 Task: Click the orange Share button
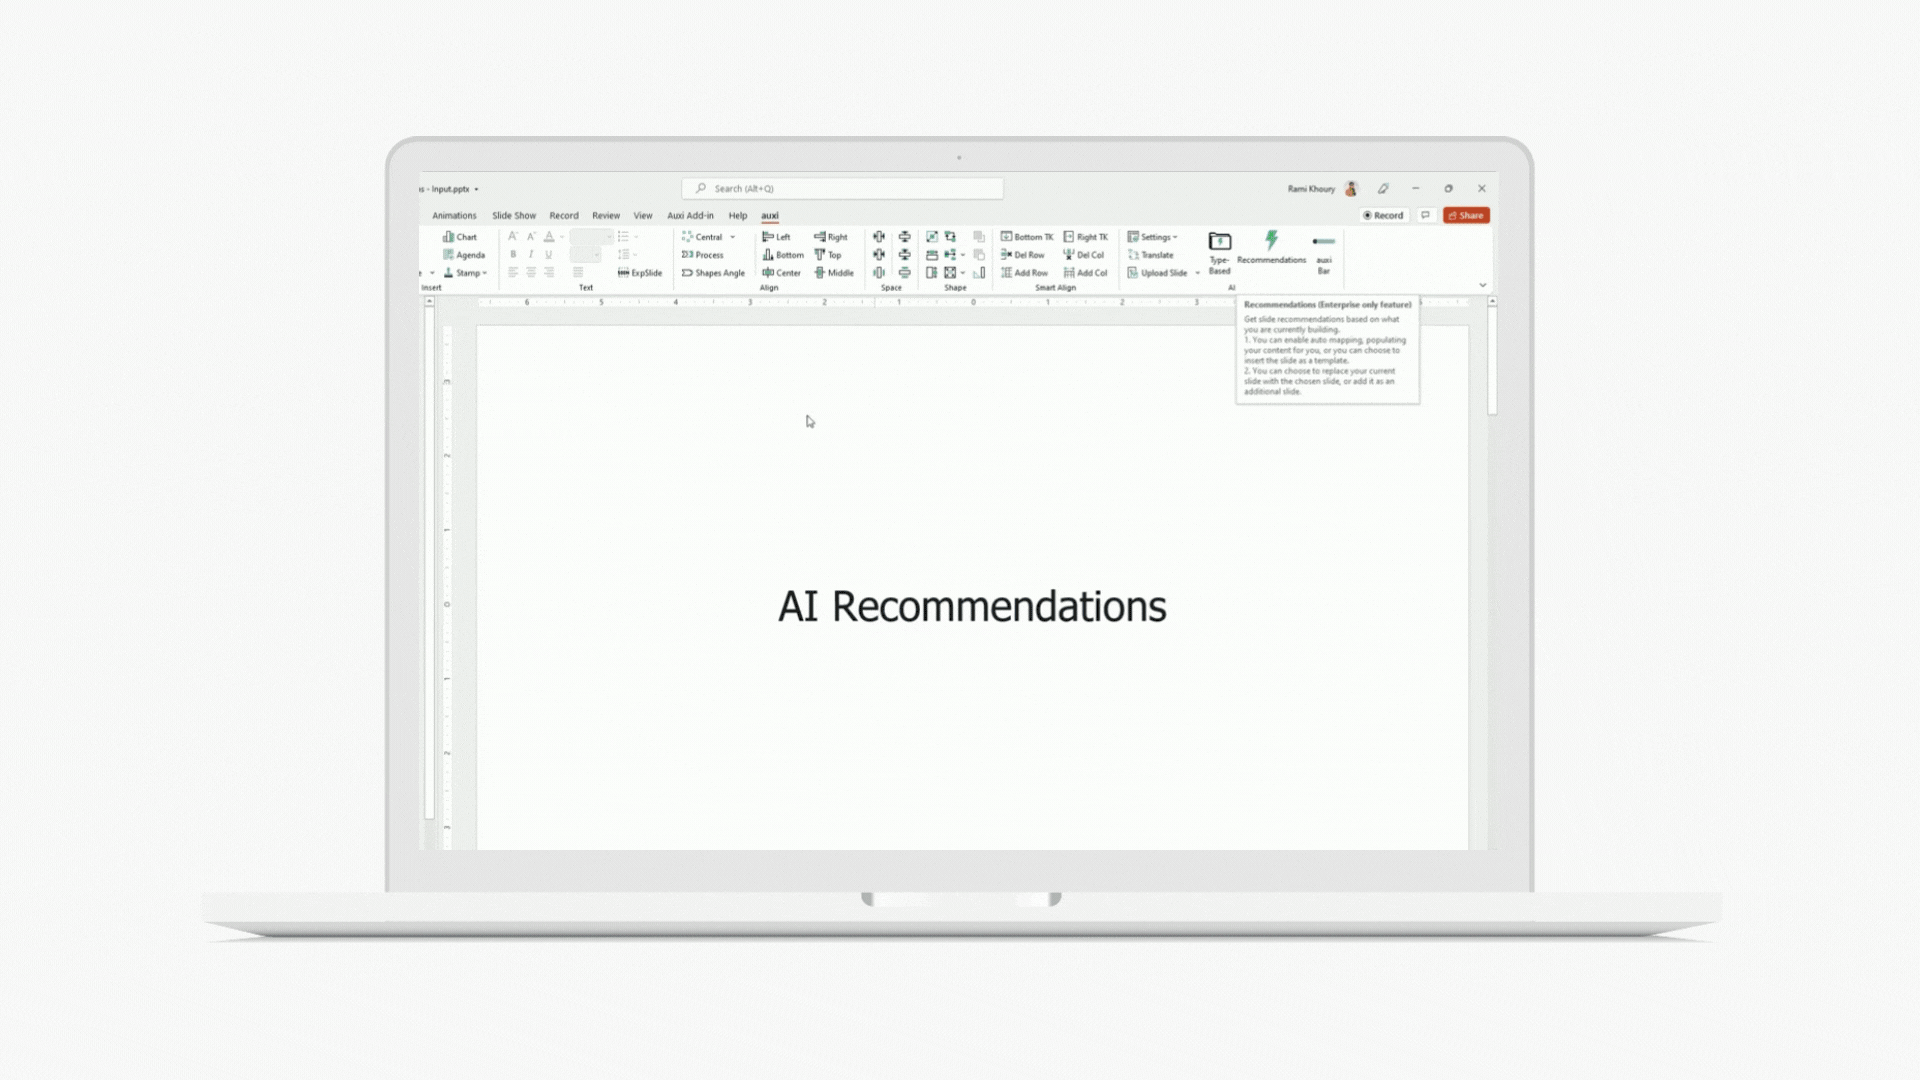pos(1466,215)
